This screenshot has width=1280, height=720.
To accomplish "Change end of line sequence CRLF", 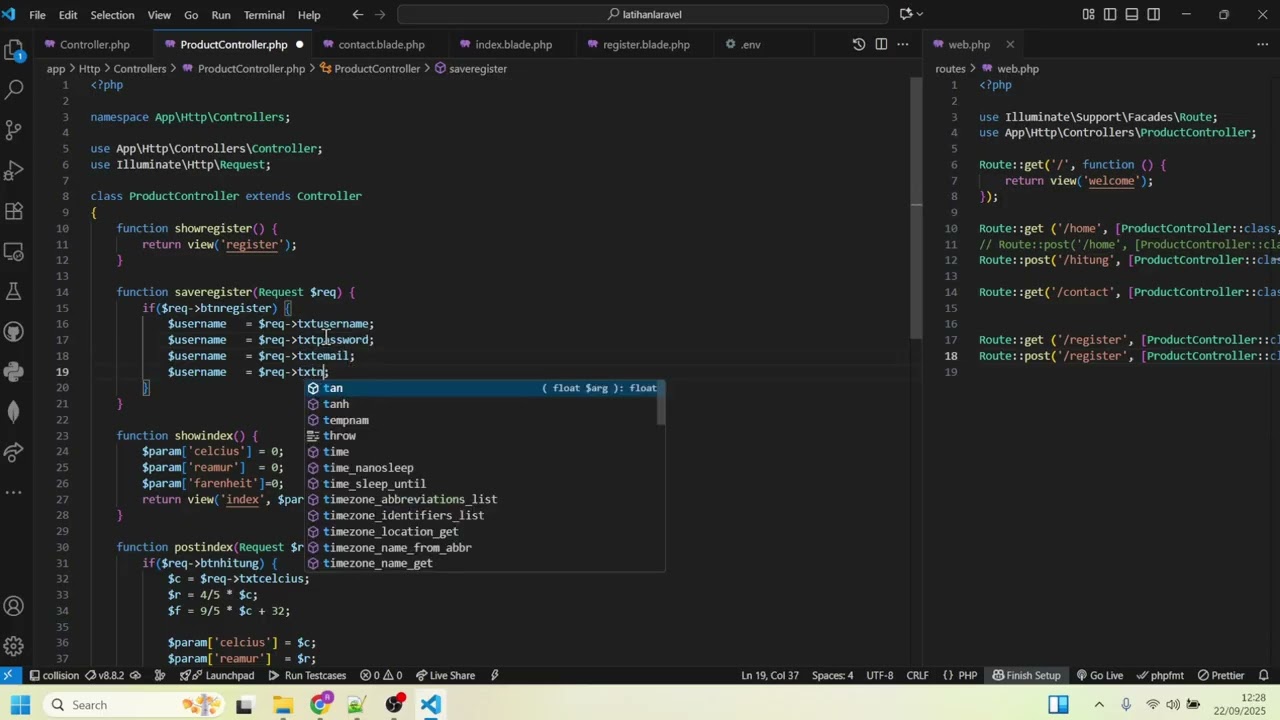I will pos(917,675).
